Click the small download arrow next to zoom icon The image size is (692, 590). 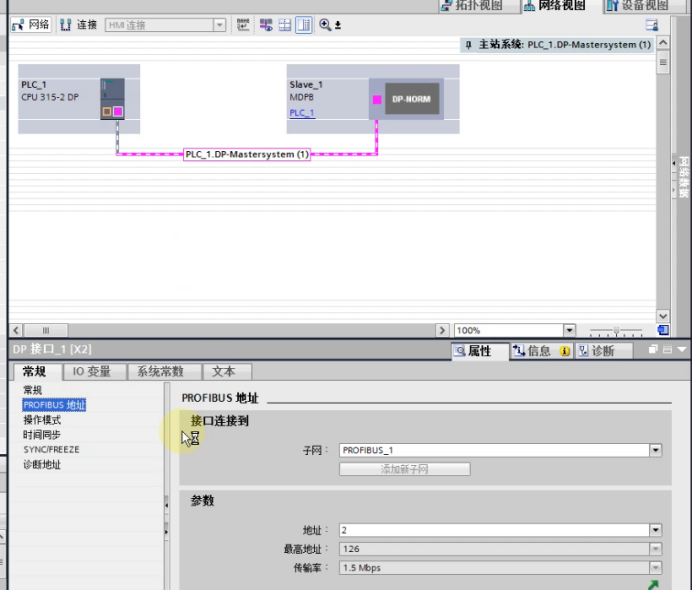click(338, 25)
